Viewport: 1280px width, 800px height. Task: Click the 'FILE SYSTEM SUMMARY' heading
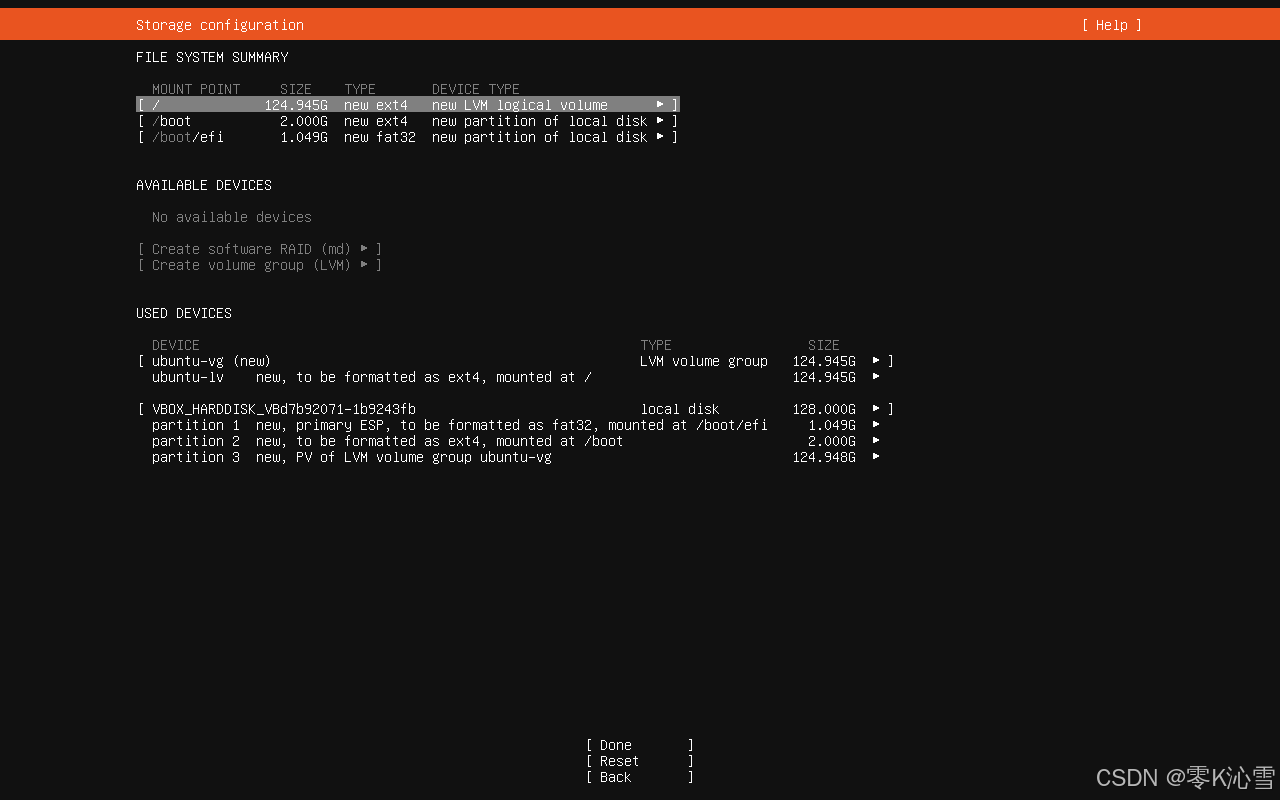click(212, 57)
